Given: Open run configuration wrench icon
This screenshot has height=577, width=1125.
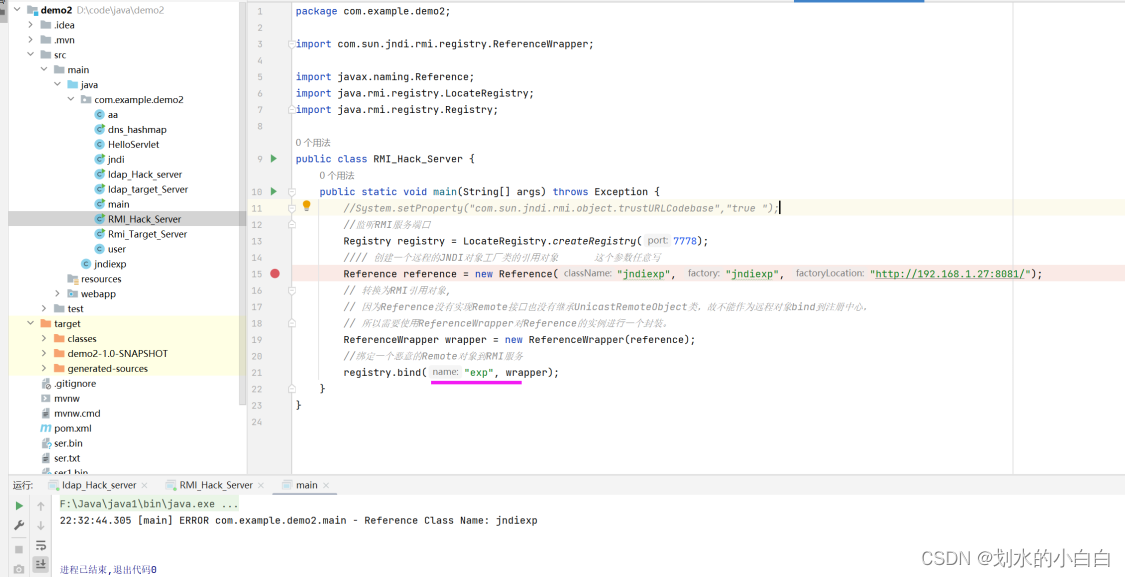Looking at the screenshot, I should (x=19, y=525).
